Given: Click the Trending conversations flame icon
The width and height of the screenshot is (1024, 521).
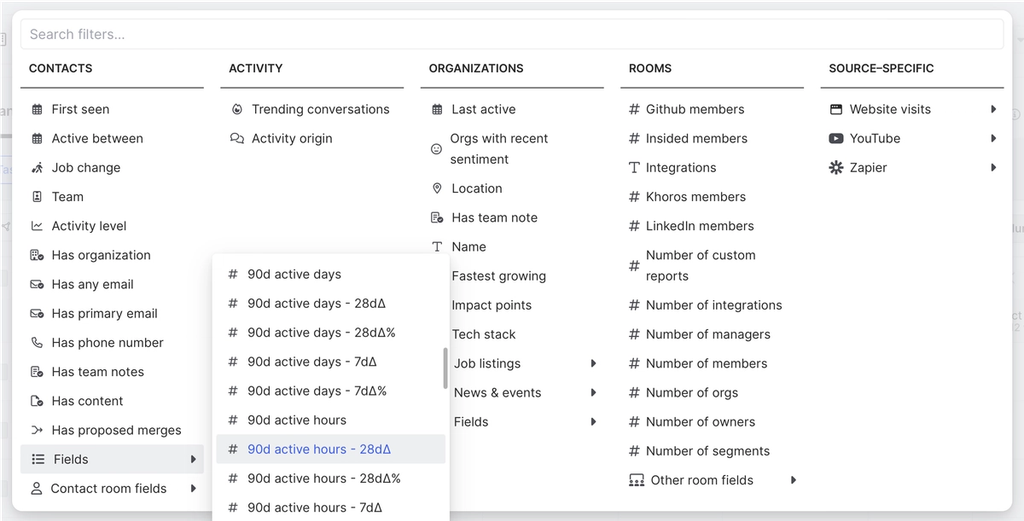Looking at the screenshot, I should pos(237,109).
